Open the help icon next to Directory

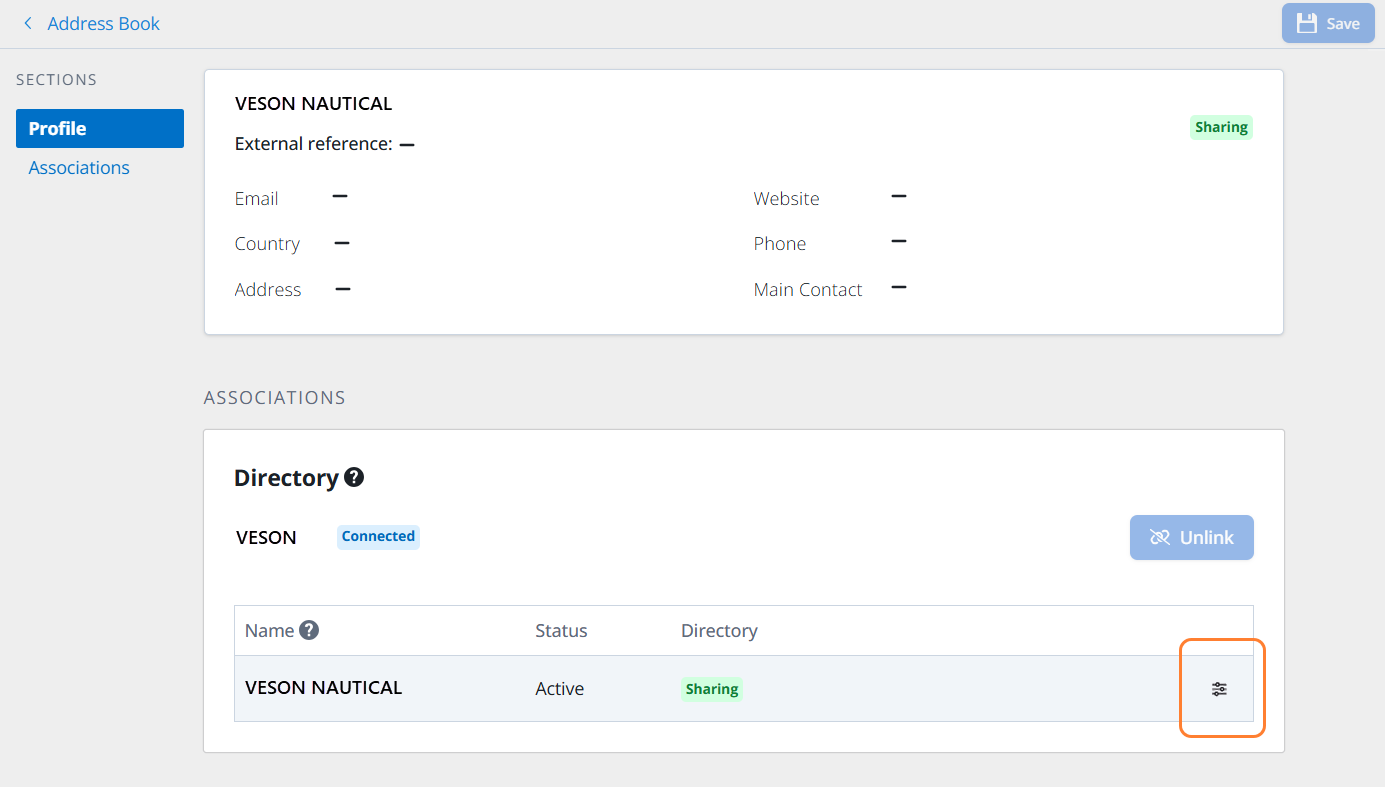coord(354,477)
